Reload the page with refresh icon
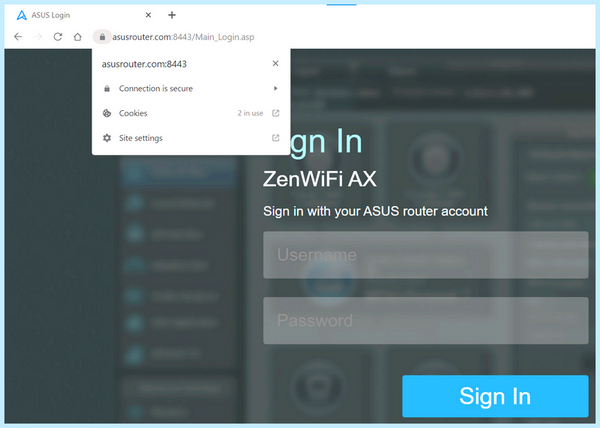This screenshot has height=428, width=600. tap(58, 37)
